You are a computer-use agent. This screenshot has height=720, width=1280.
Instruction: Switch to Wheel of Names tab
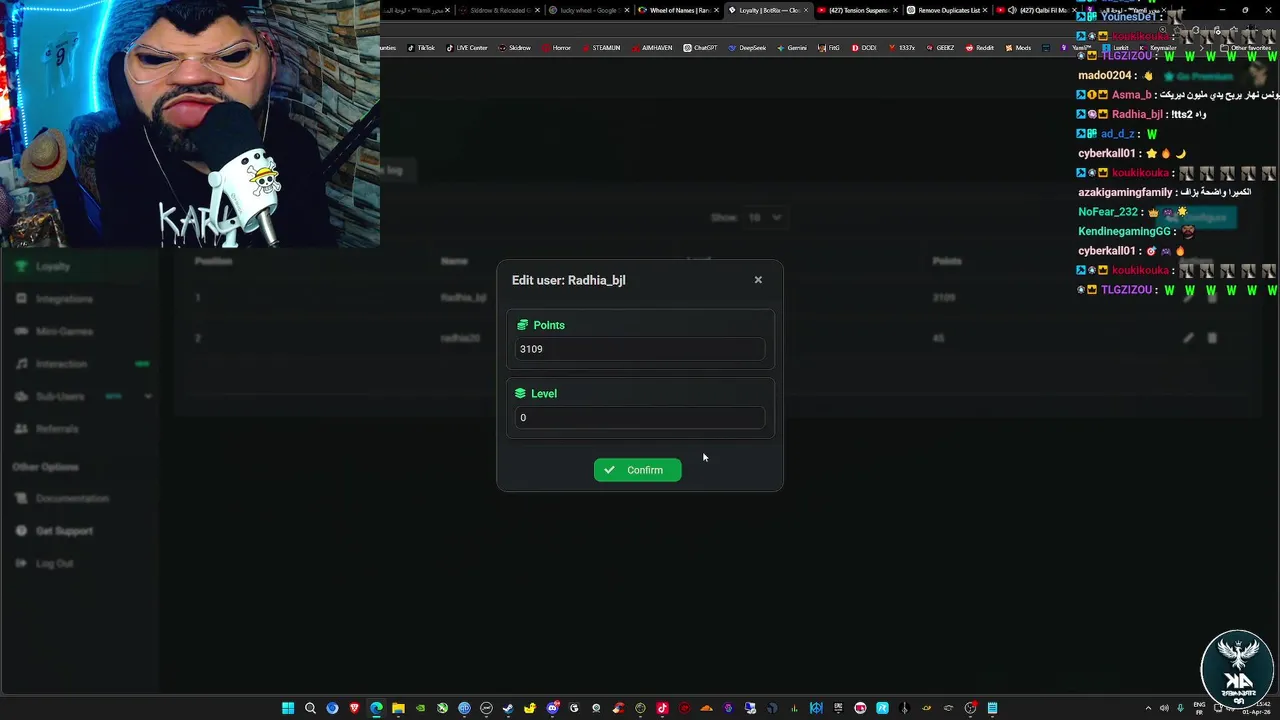pyautogui.click(x=679, y=10)
